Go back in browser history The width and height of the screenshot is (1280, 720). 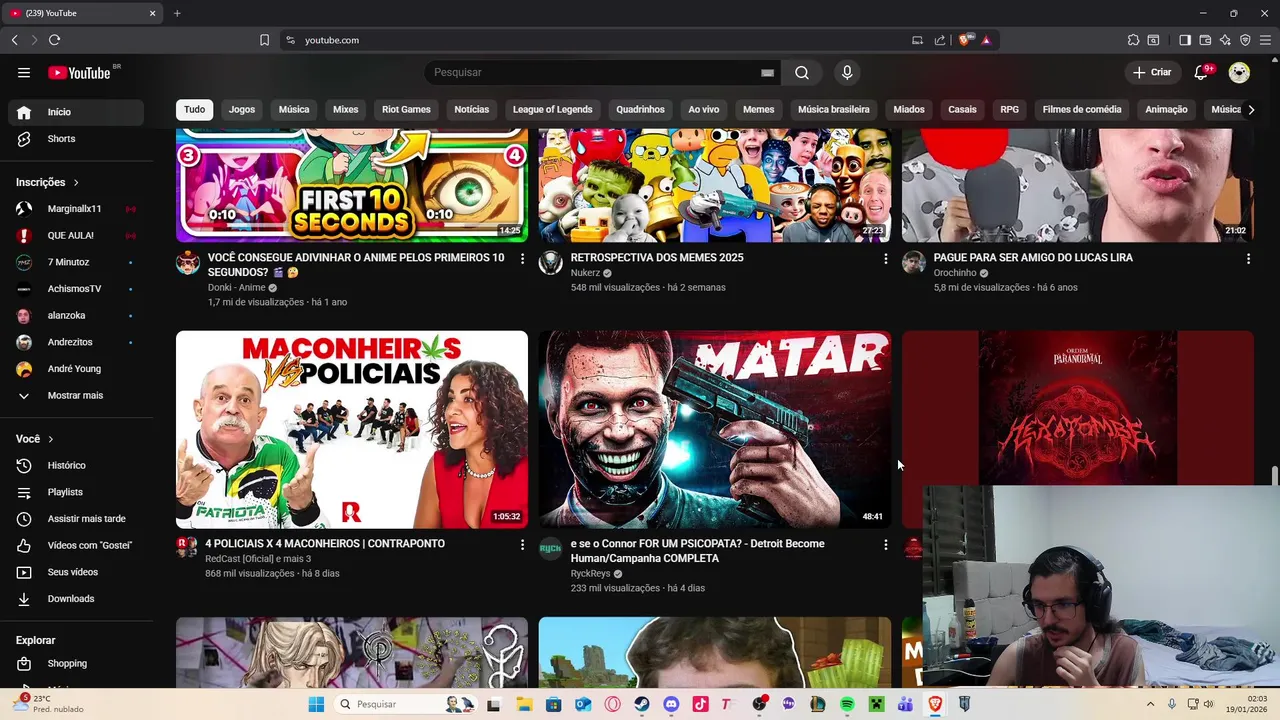[14, 40]
